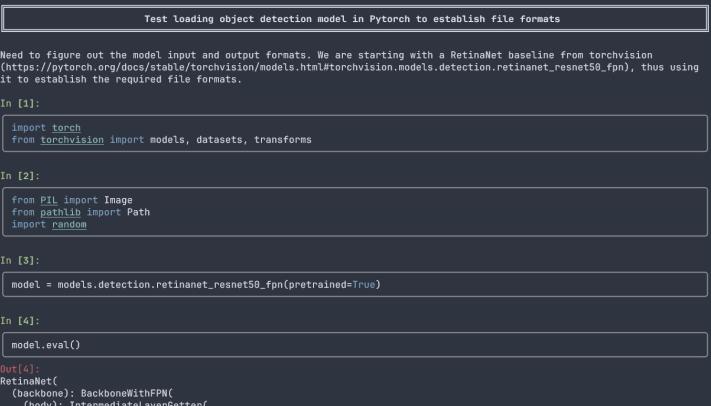Select the In [2] cell prompt label

[x=20, y=176]
